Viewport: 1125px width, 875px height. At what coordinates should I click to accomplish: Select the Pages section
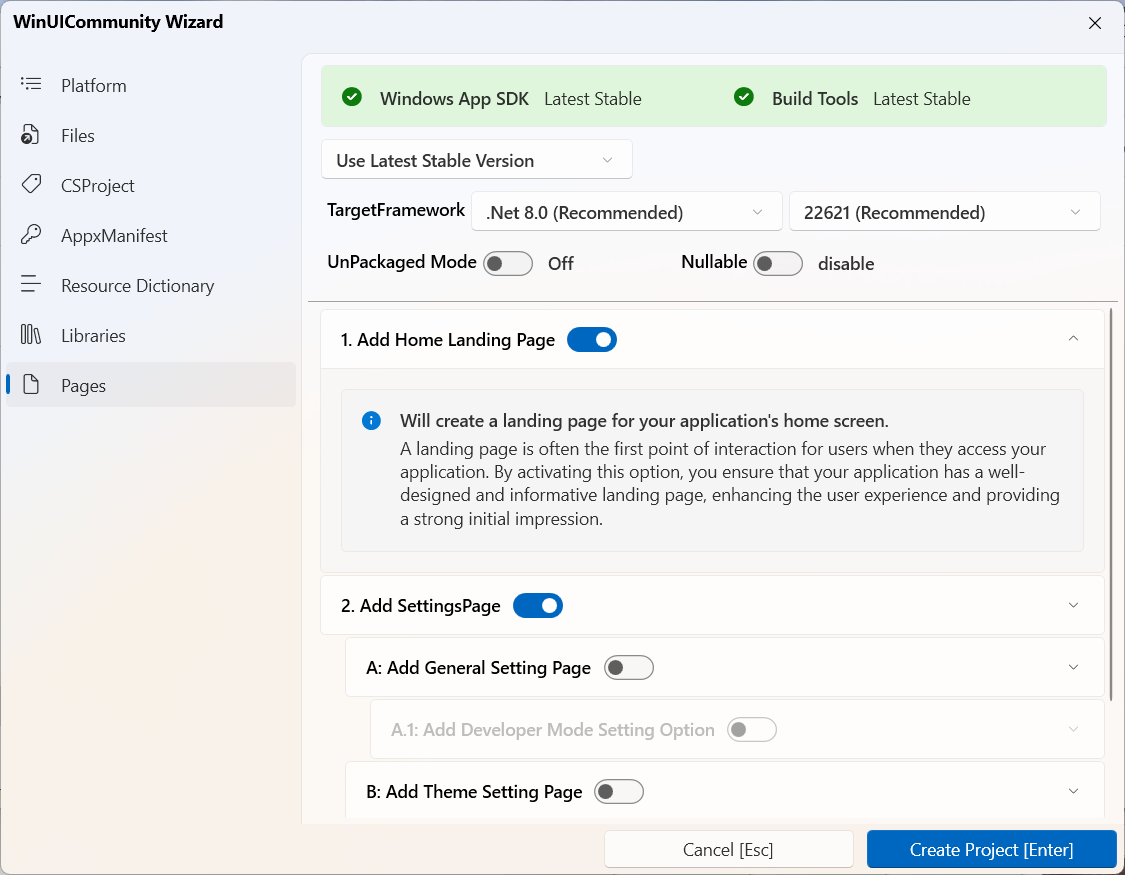[151, 385]
